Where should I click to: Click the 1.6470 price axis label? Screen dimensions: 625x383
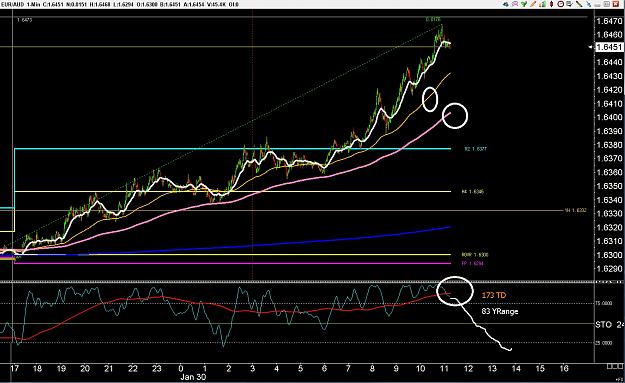tap(609, 21)
